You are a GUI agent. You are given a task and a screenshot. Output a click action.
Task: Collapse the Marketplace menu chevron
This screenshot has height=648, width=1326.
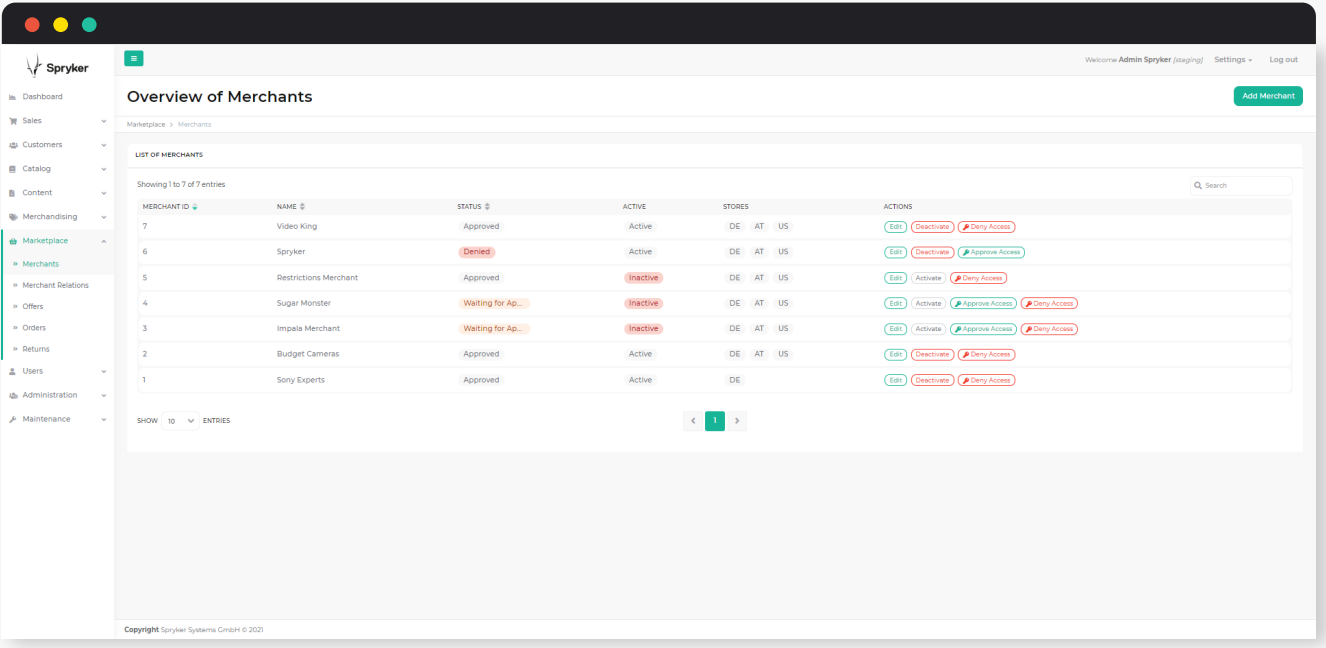pos(104,241)
